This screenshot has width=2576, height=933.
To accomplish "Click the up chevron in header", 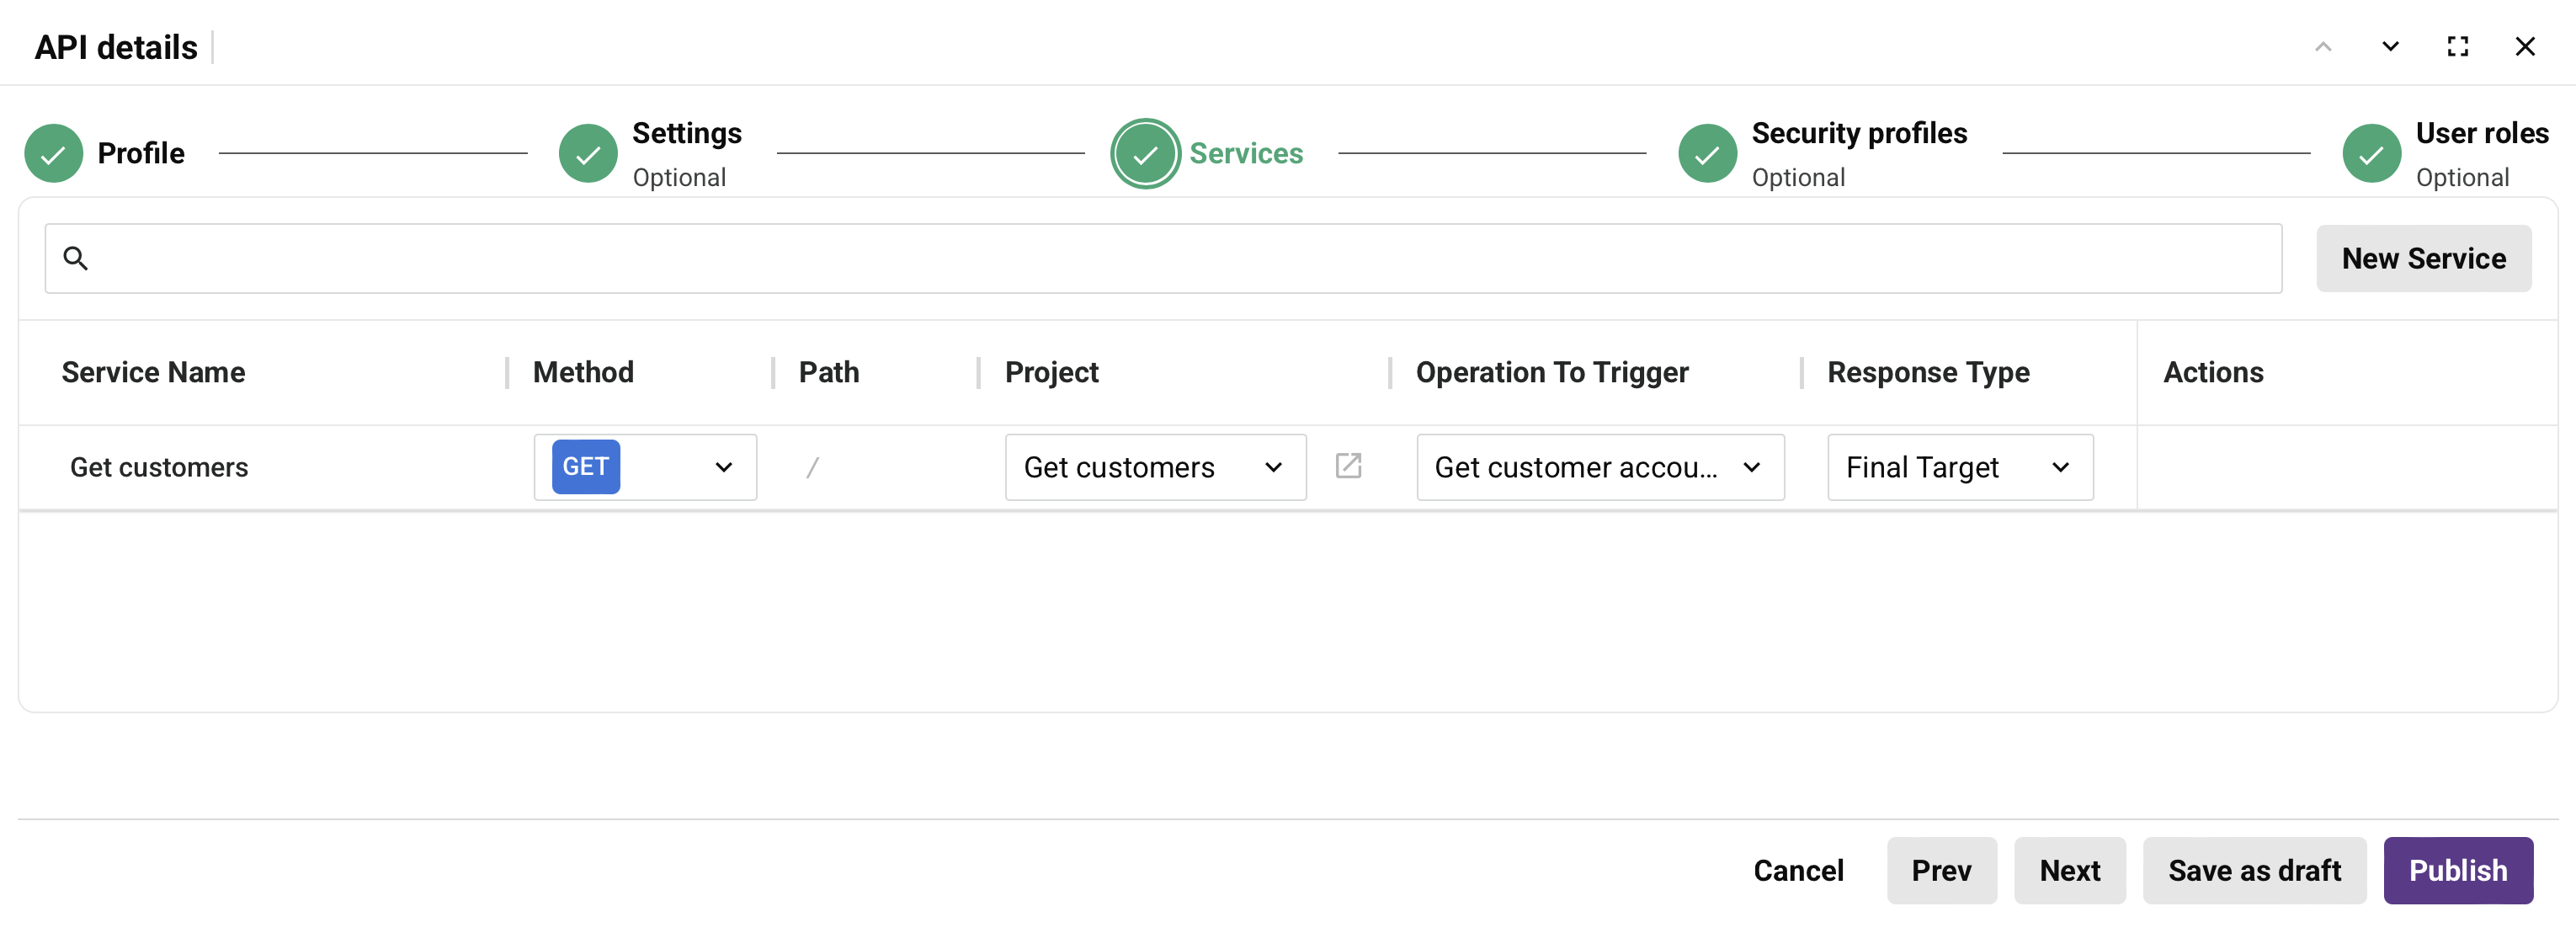I will pos(2323,47).
